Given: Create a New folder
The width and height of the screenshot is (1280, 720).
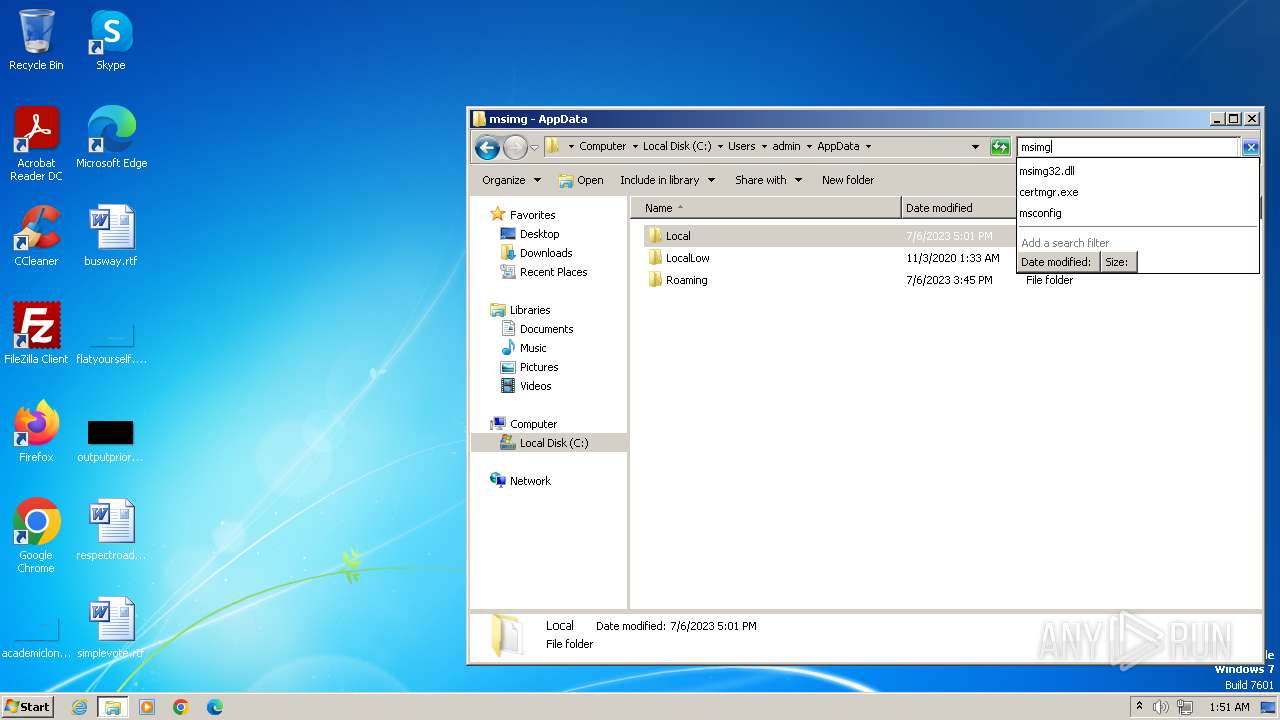Looking at the screenshot, I should click(848, 180).
